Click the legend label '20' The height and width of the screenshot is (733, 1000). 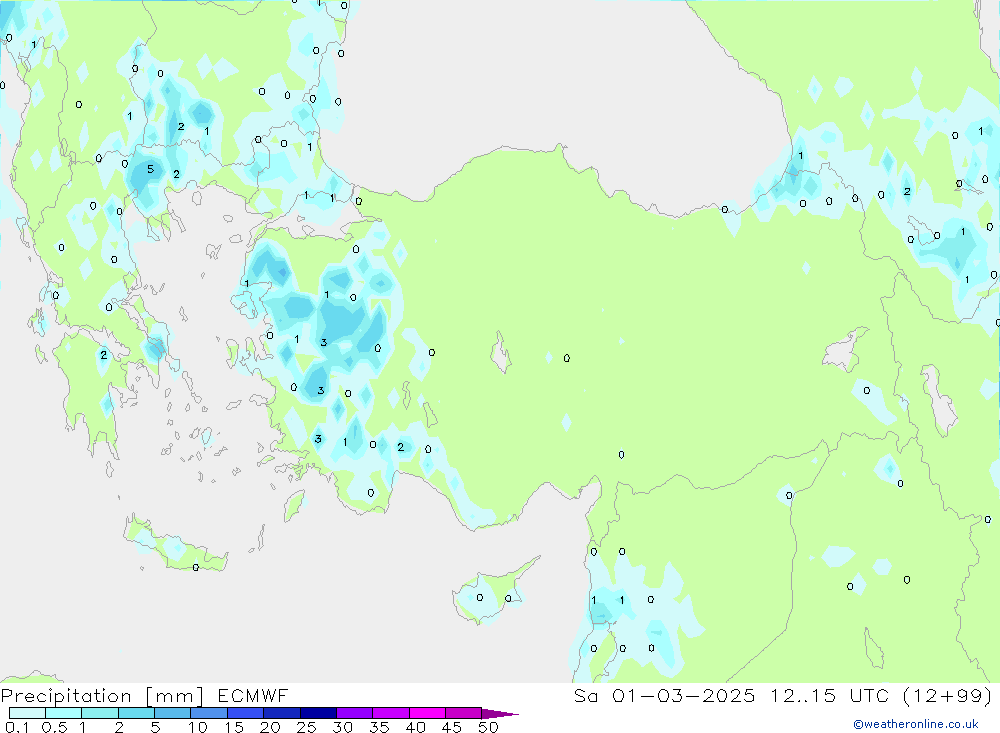[270, 727]
